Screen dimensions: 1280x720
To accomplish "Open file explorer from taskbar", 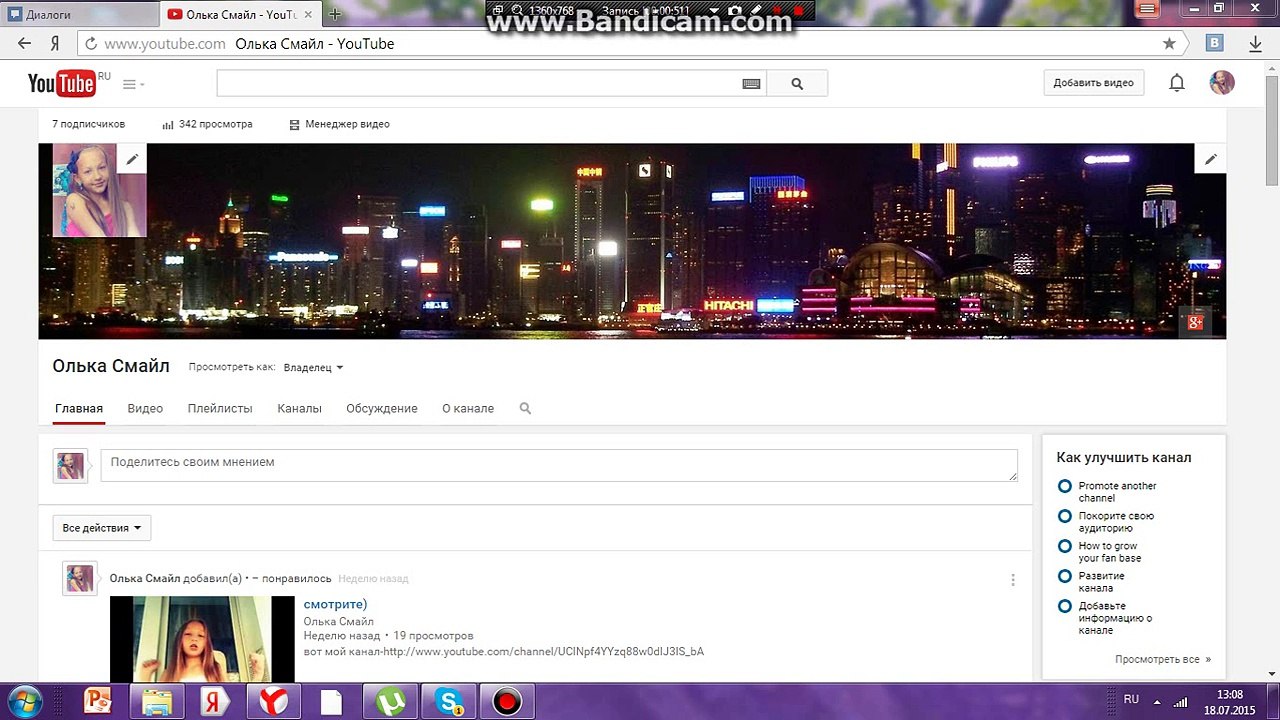I will pos(157,702).
